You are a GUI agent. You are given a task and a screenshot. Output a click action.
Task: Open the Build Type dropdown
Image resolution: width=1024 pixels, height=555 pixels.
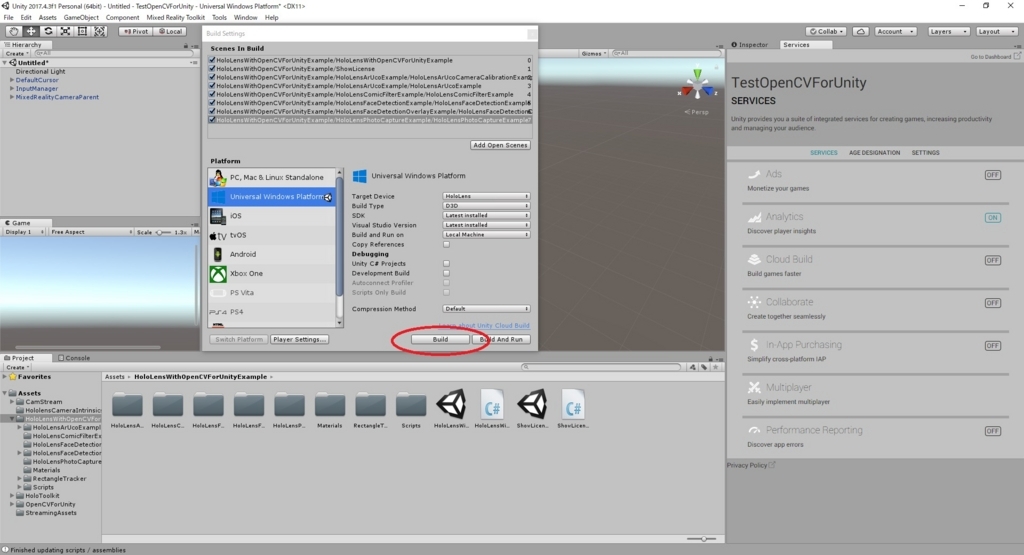click(x=487, y=206)
